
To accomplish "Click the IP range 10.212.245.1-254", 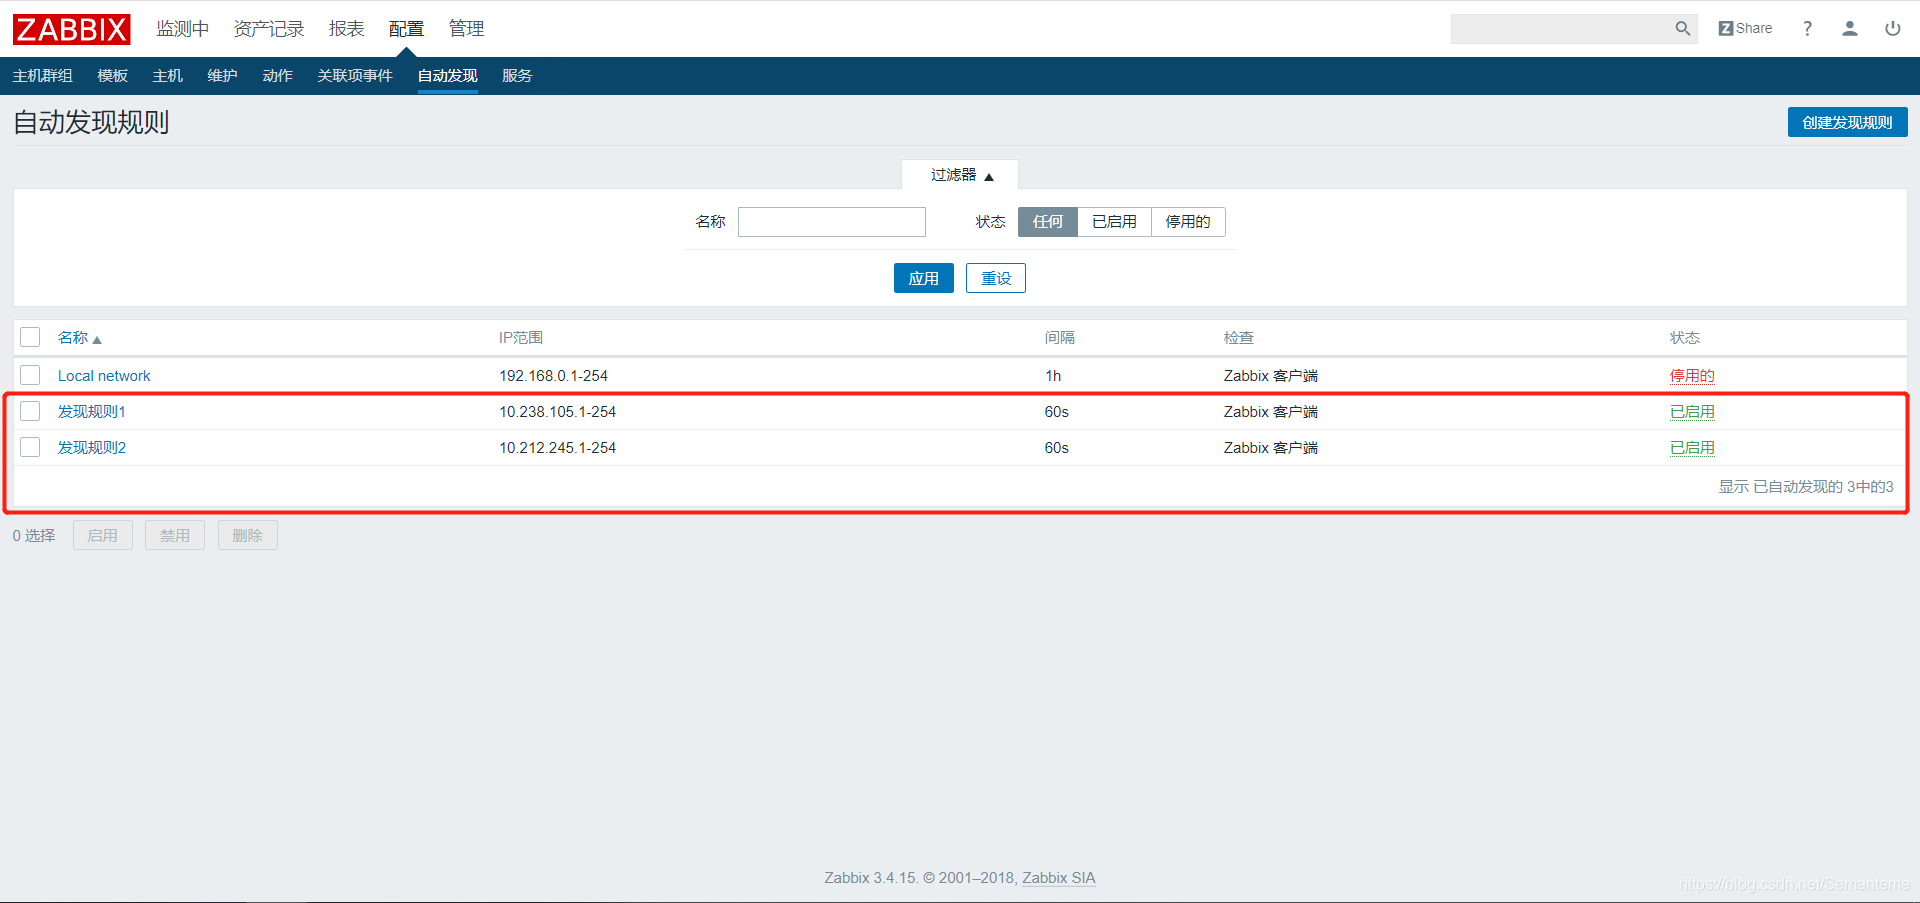I will coord(557,448).
